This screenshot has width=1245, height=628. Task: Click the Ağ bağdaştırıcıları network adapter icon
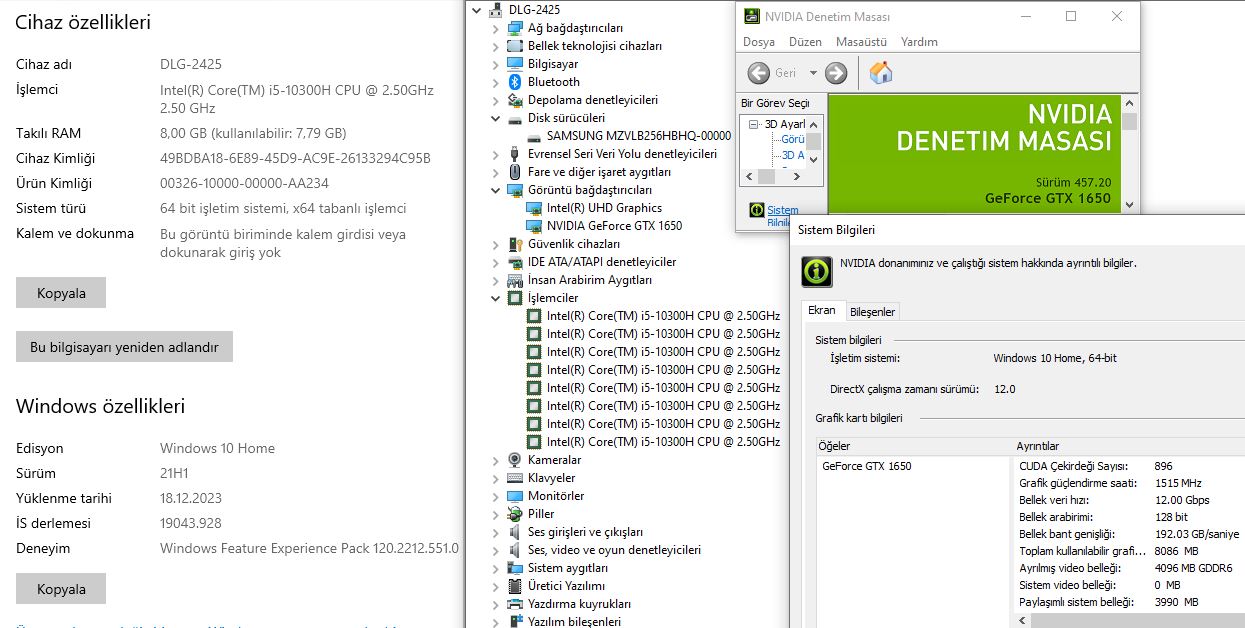515,28
